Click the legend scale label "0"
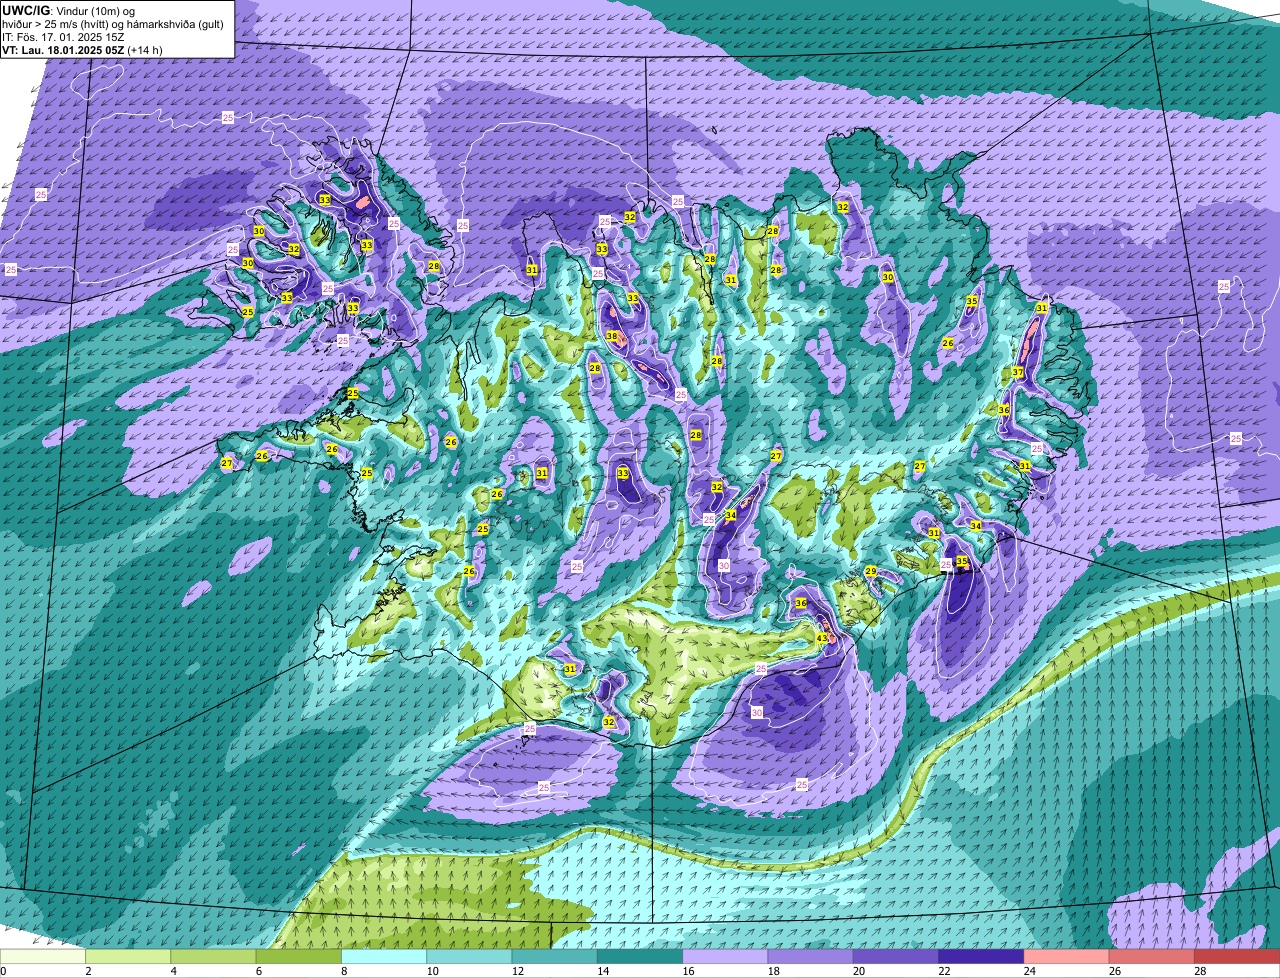The width and height of the screenshot is (1280, 978). pos(3,971)
